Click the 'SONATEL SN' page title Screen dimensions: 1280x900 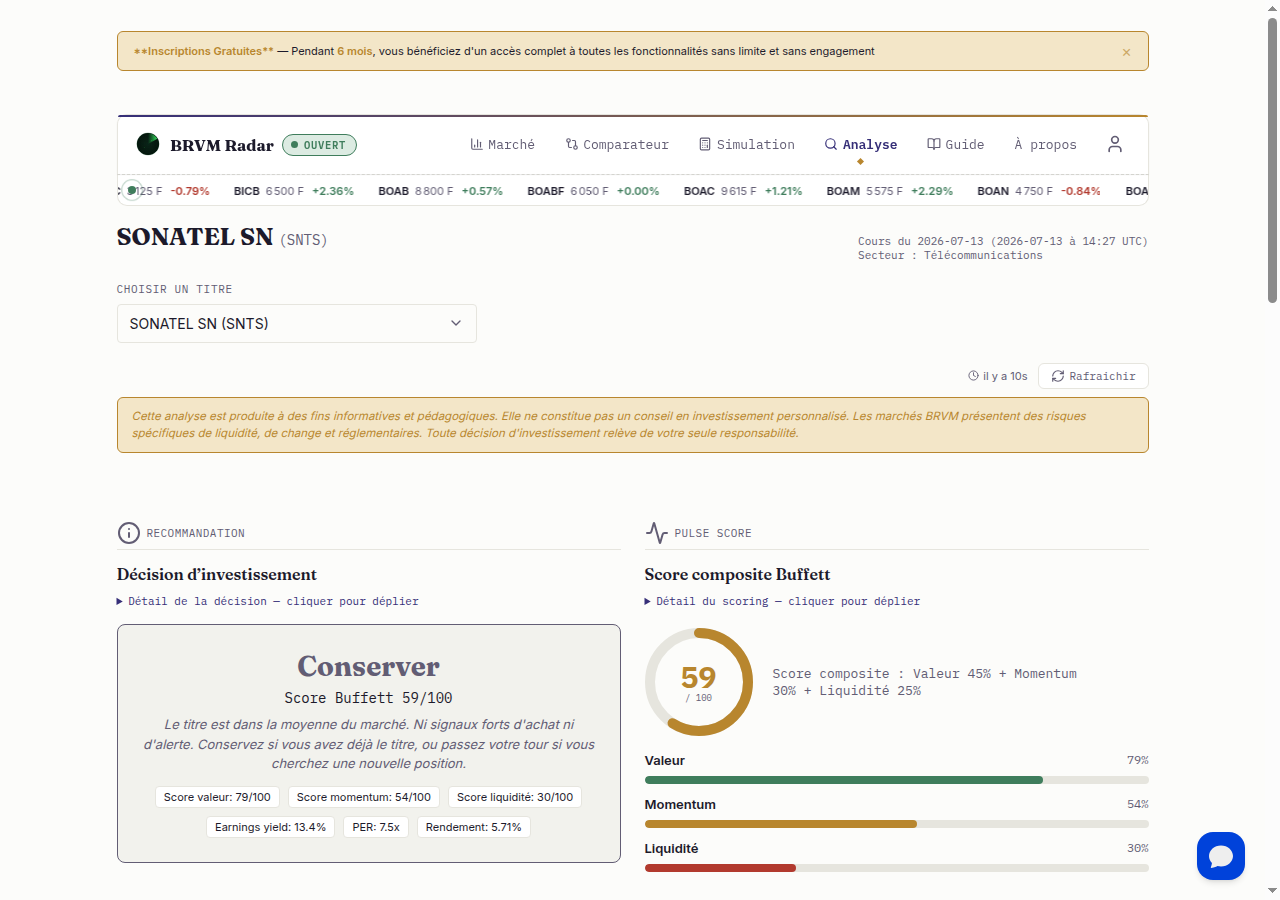[x=195, y=237]
